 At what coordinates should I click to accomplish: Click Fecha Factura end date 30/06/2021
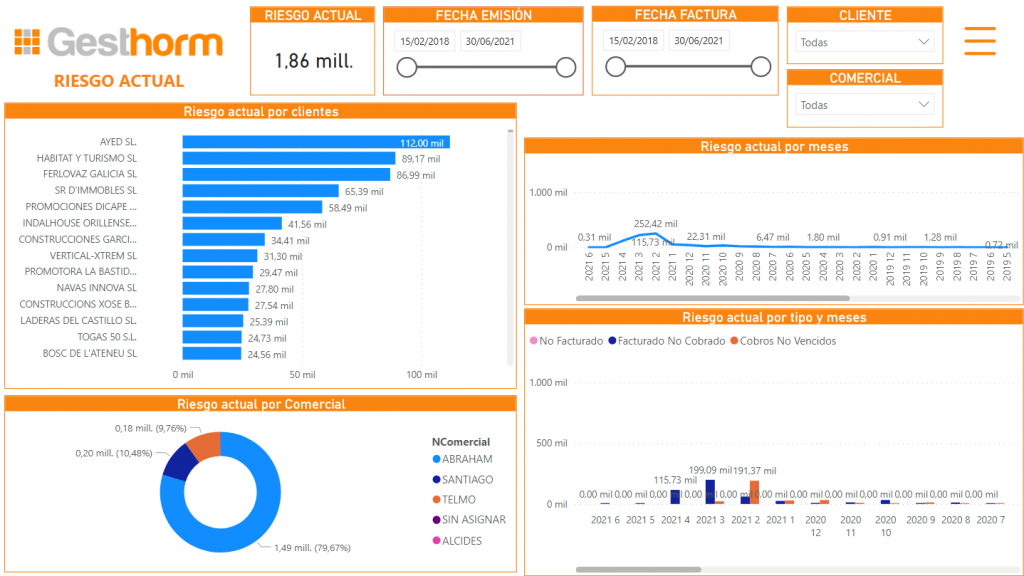tap(699, 41)
